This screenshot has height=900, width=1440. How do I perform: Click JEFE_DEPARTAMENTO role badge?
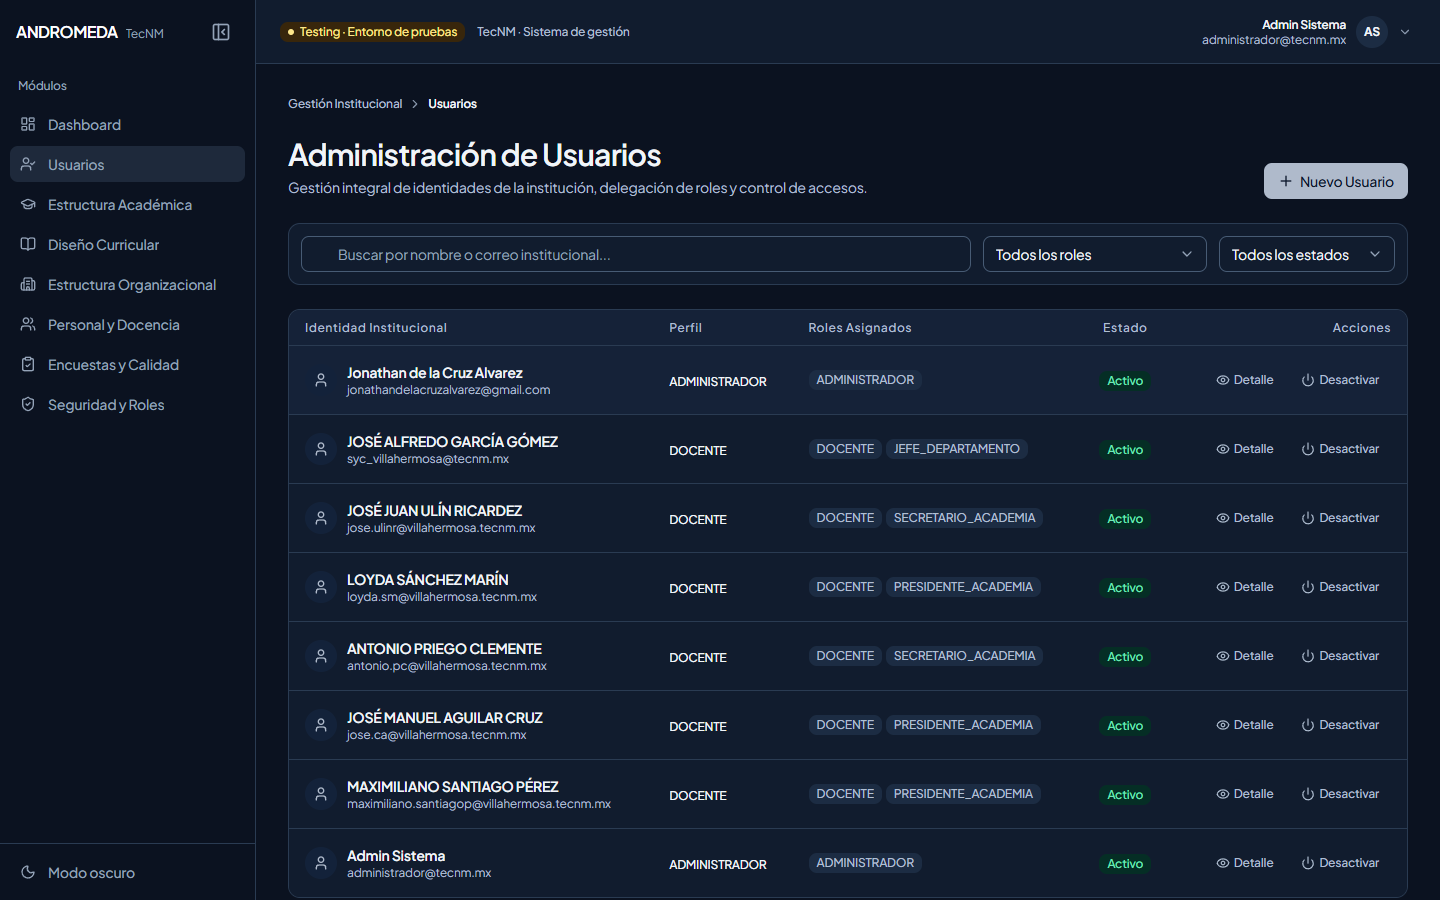pyautogui.click(x=957, y=449)
